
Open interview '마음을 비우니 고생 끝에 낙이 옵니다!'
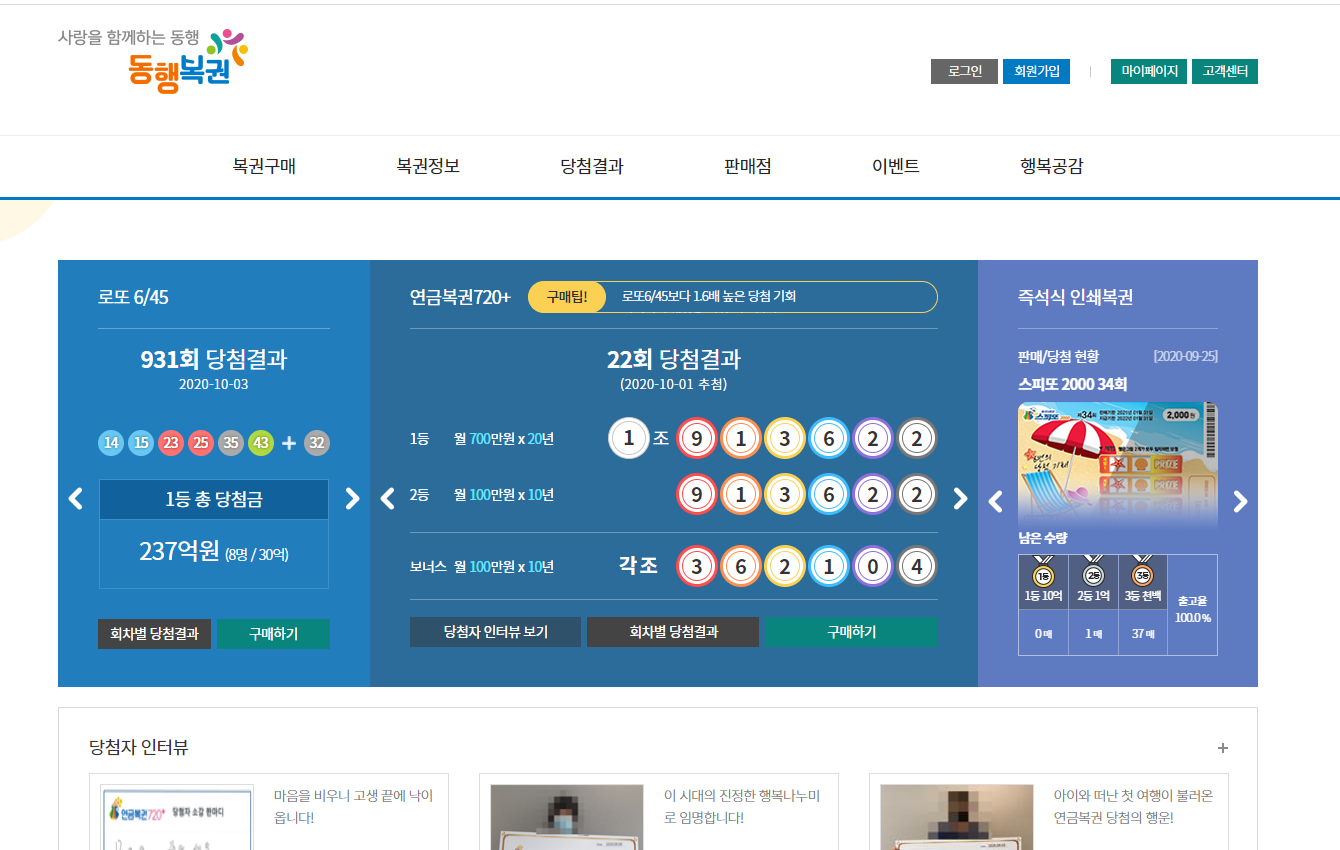click(x=353, y=806)
